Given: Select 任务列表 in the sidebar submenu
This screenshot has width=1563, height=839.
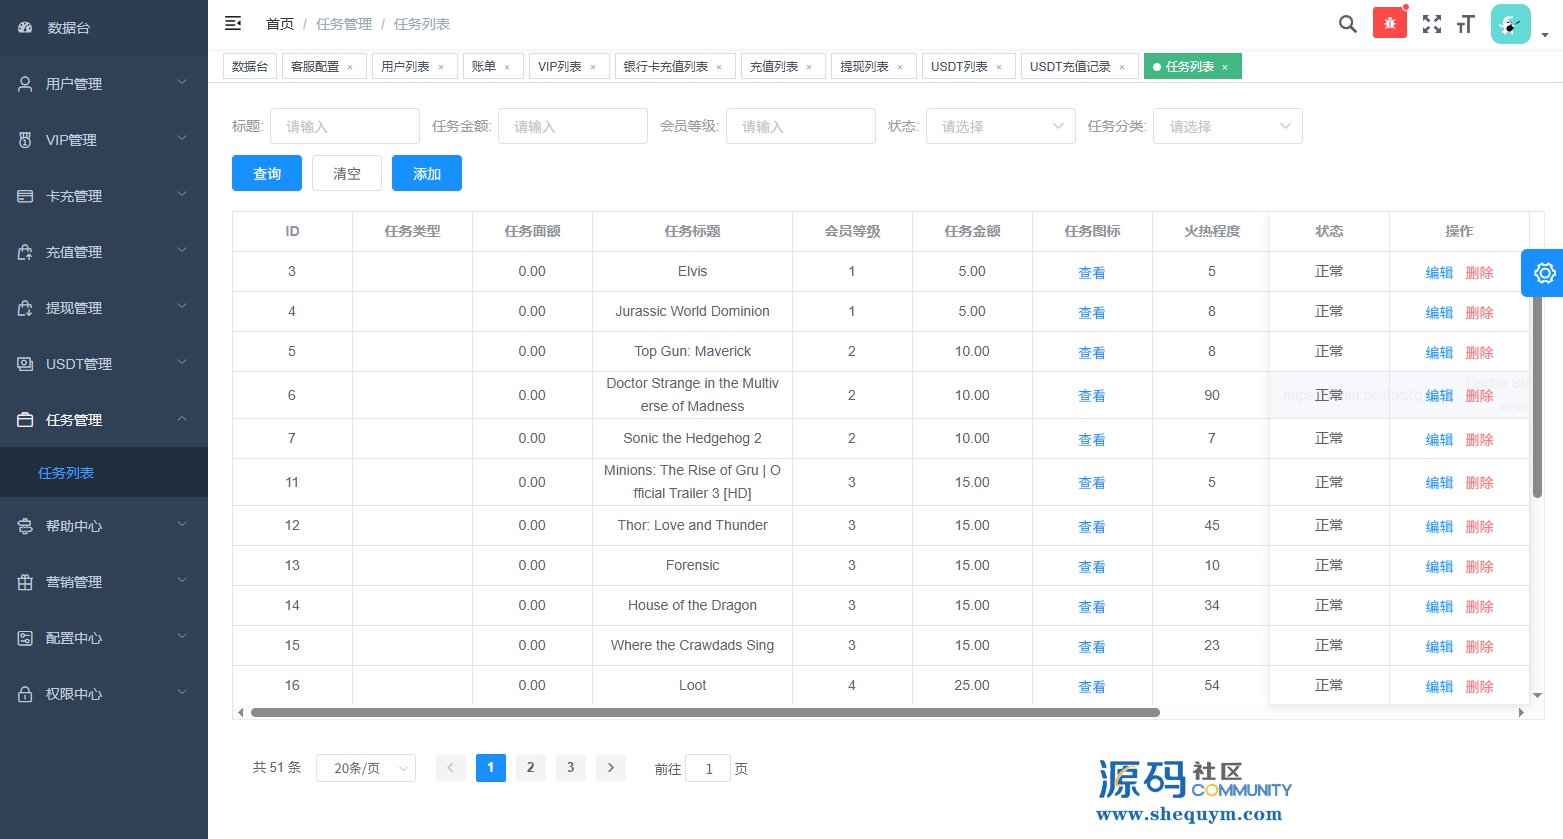Looking at the screenshot, I should tap(66, 473).
